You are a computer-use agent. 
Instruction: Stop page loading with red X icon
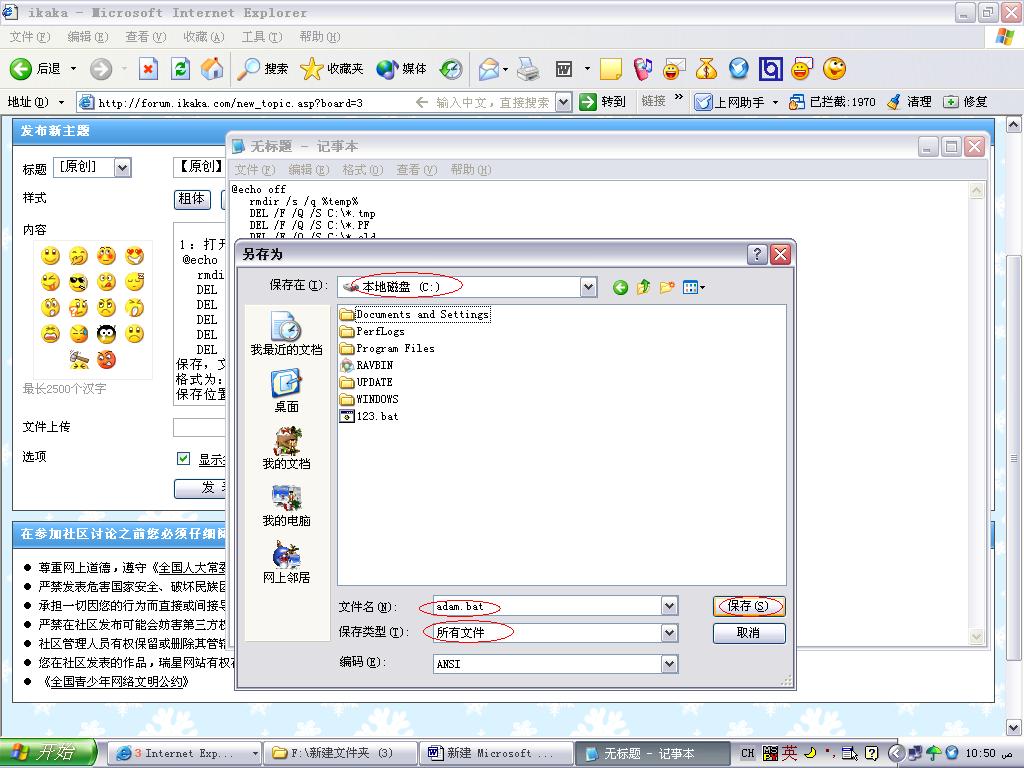[148, 69]
